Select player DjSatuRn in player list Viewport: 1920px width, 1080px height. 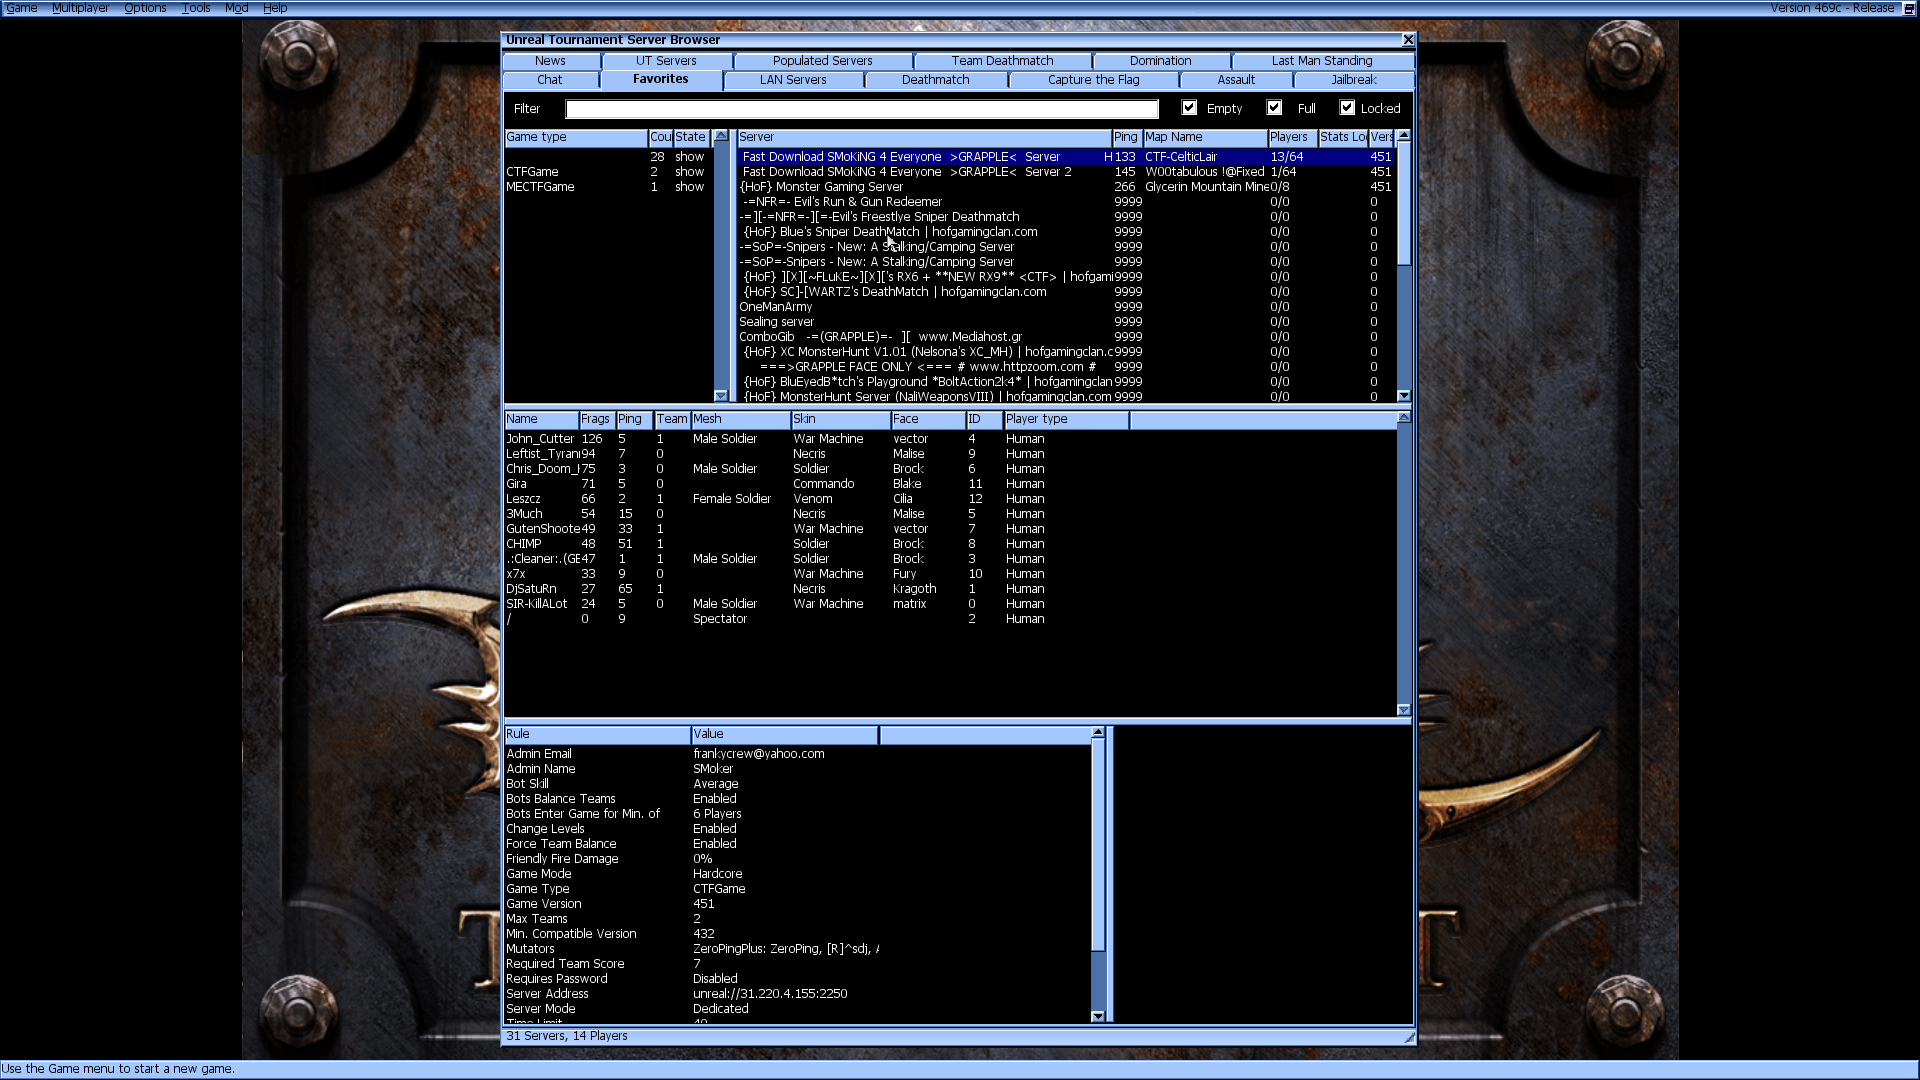click(x=950, y=589)
